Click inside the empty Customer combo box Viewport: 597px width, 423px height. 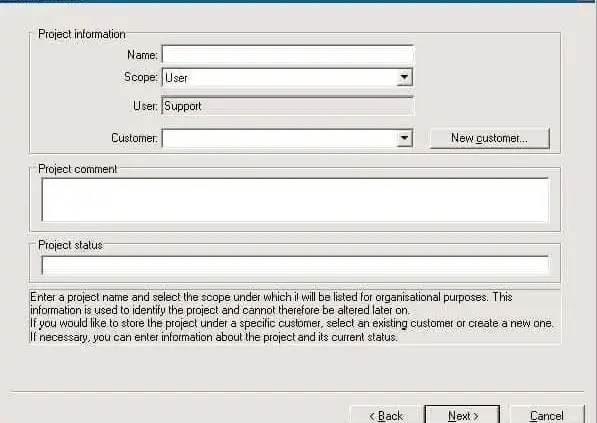[x=279, y=138]
